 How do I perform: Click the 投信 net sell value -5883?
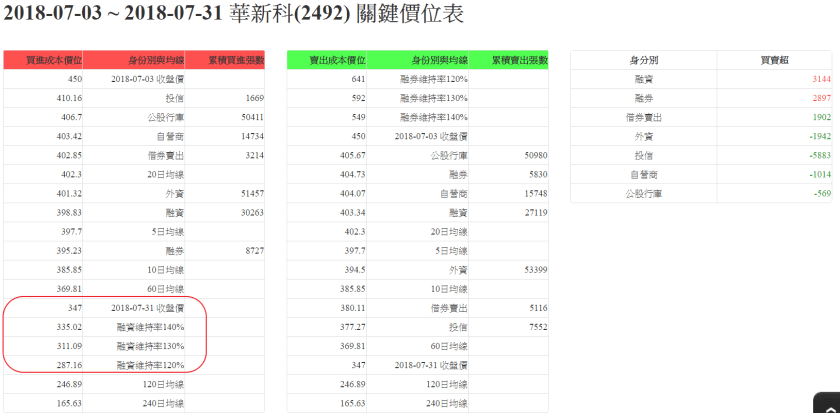click(792, 155)
